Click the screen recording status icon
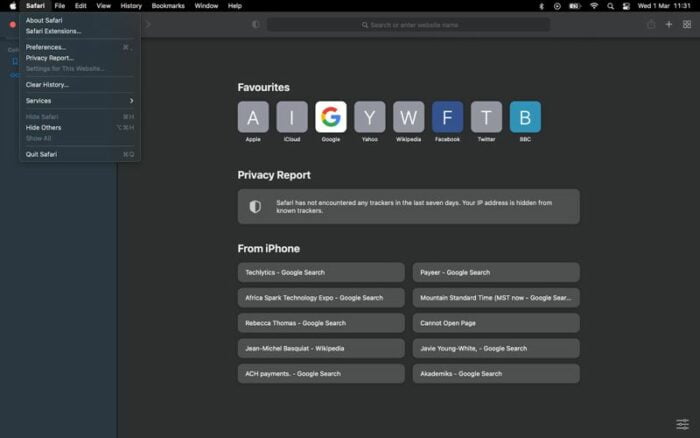Image resolution: width=700 pixels, height=438 pixels. pyautogui.click(x=557, y=6)
